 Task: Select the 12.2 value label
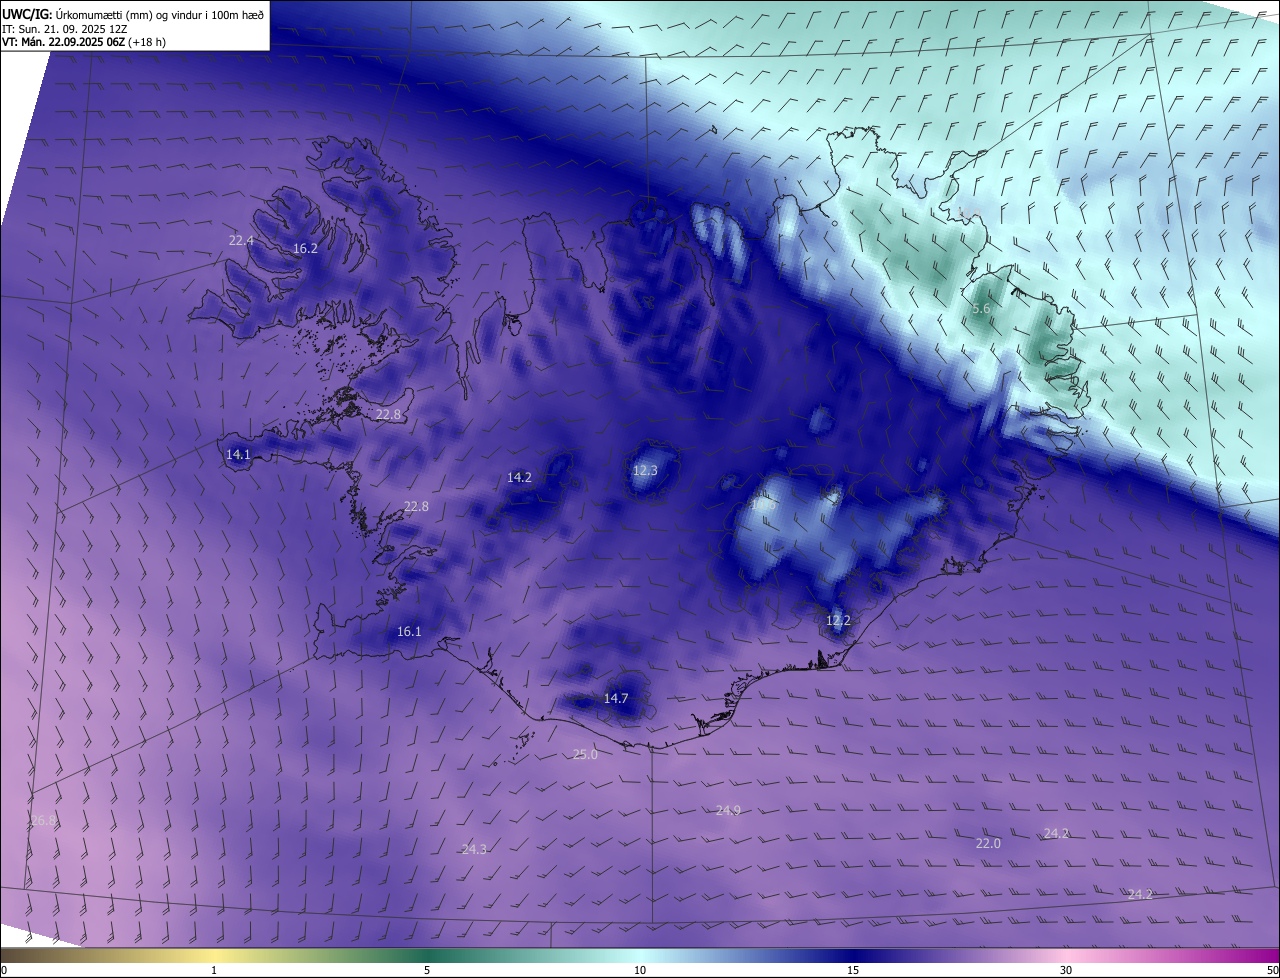[x=838, y=621]
